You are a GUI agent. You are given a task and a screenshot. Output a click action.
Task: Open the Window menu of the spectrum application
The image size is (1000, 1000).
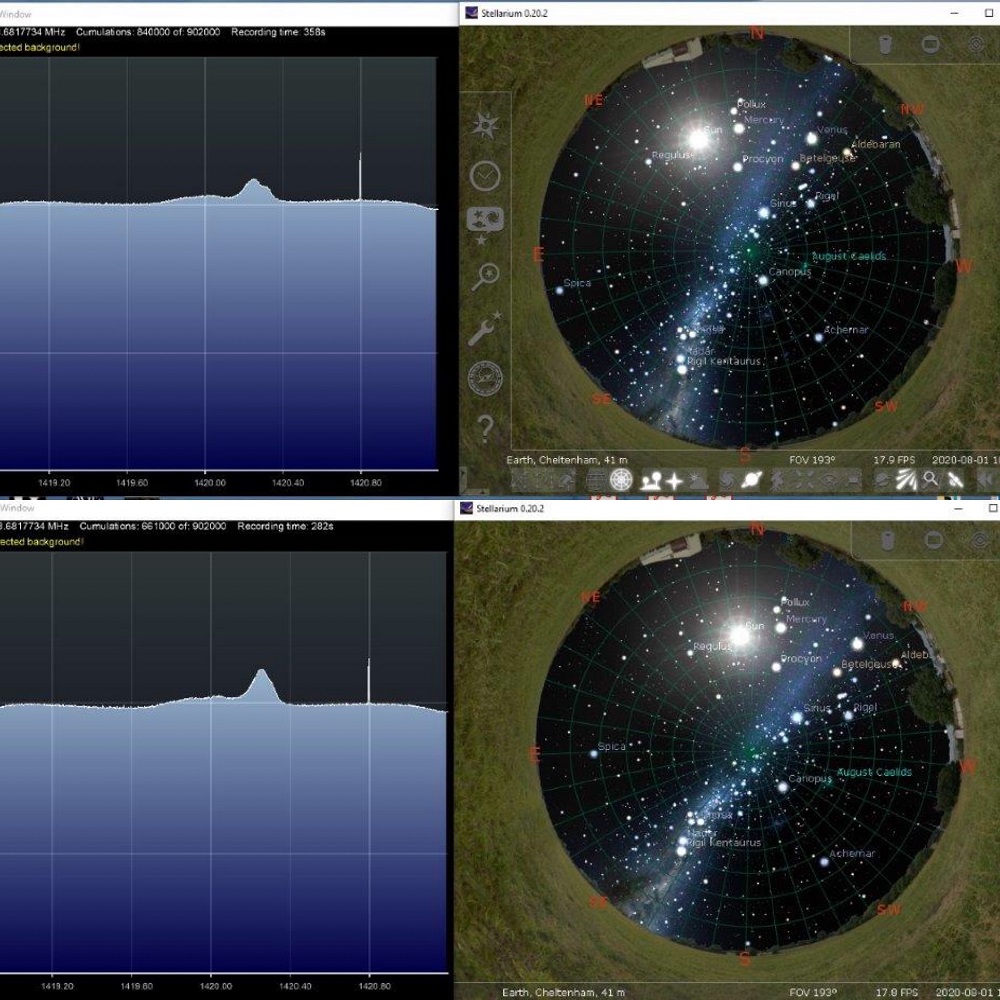click(x=15, y=15)
